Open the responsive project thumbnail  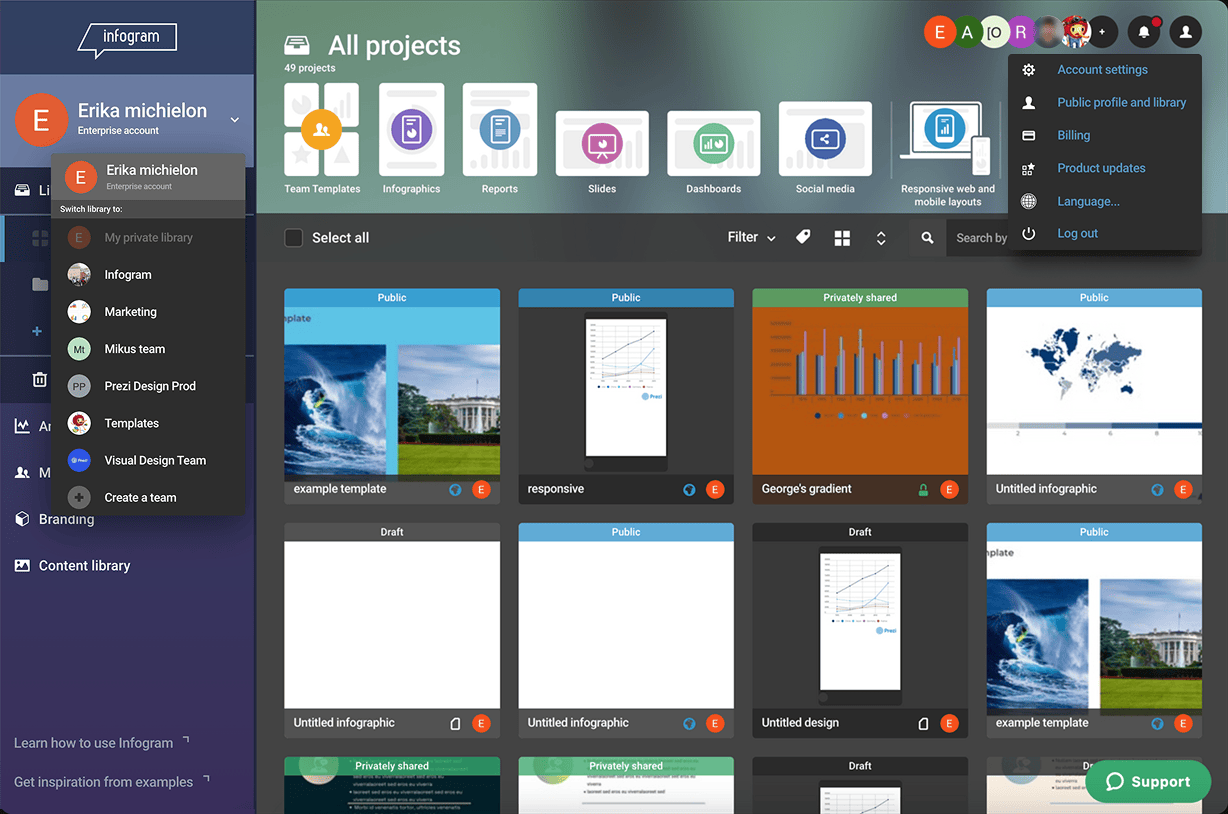coord(626,391)
